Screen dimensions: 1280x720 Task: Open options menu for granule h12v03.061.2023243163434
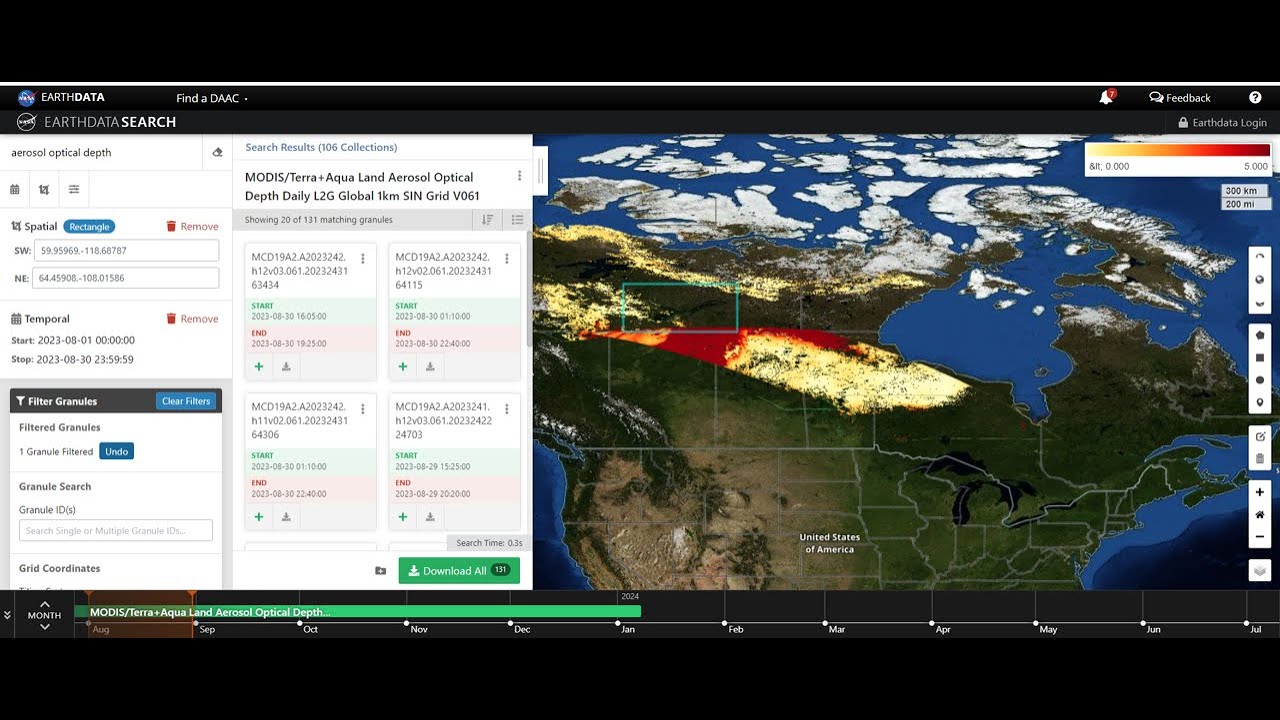tap(363, 258)
